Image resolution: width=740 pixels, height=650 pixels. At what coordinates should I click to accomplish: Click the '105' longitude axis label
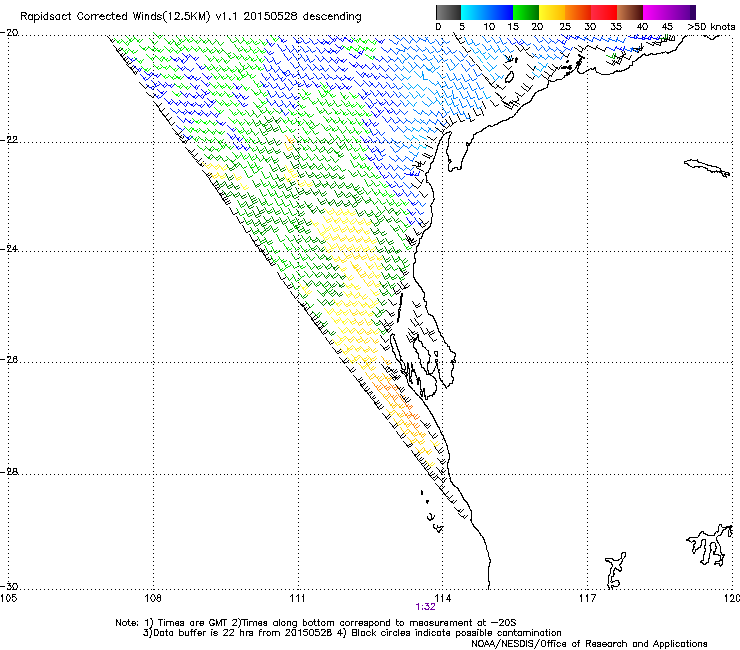8,599
